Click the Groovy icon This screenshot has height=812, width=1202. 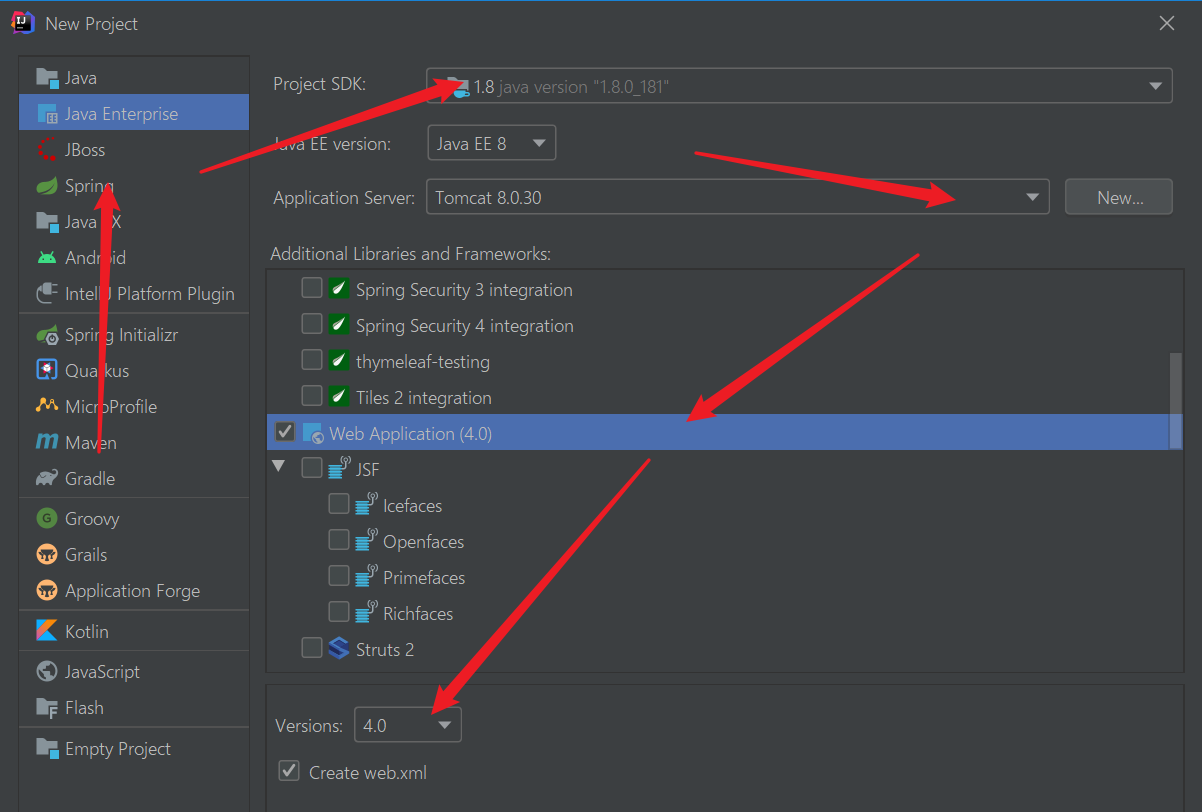[x=47, y=518]
